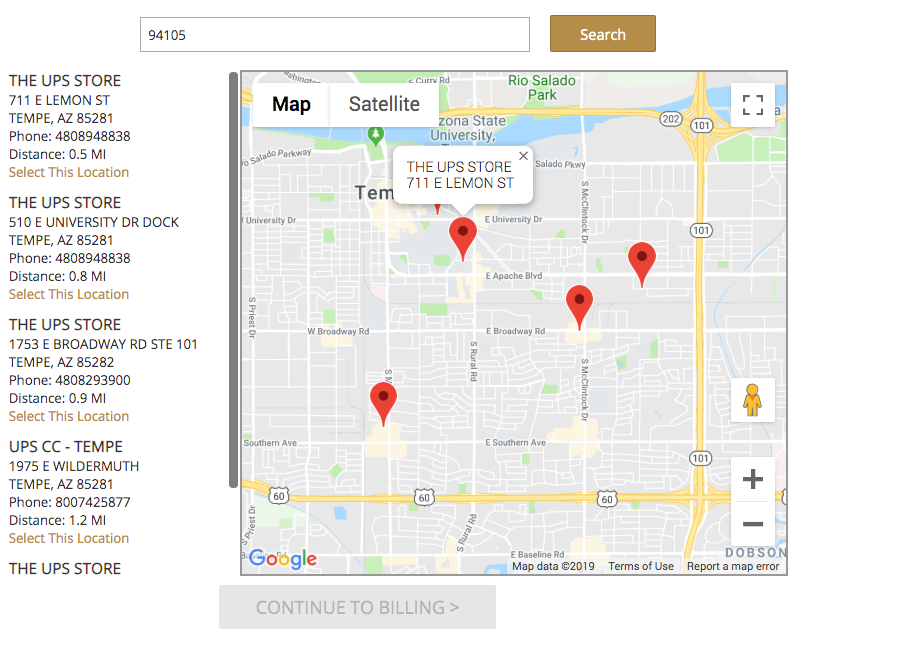Click the location list scrollbar
904x649 pixels.
coord(233,280)
